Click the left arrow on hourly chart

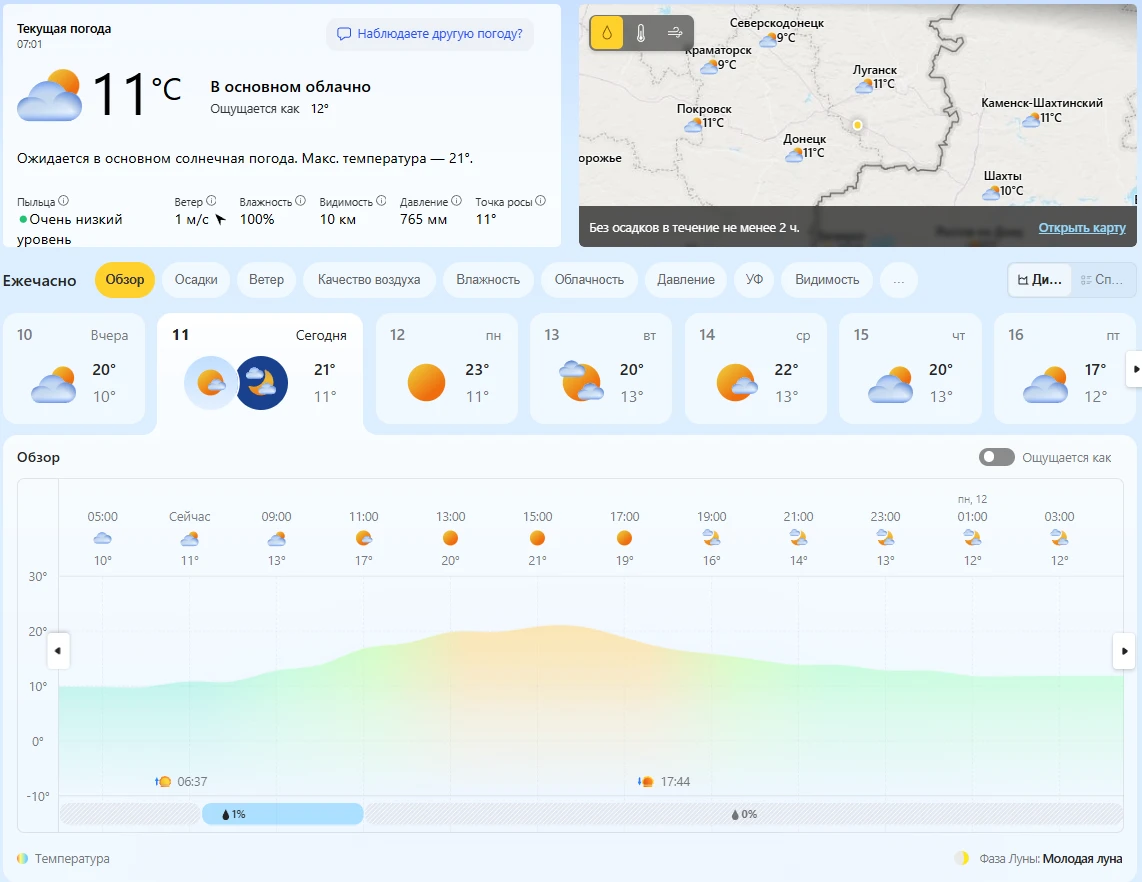tap(58, 650)
